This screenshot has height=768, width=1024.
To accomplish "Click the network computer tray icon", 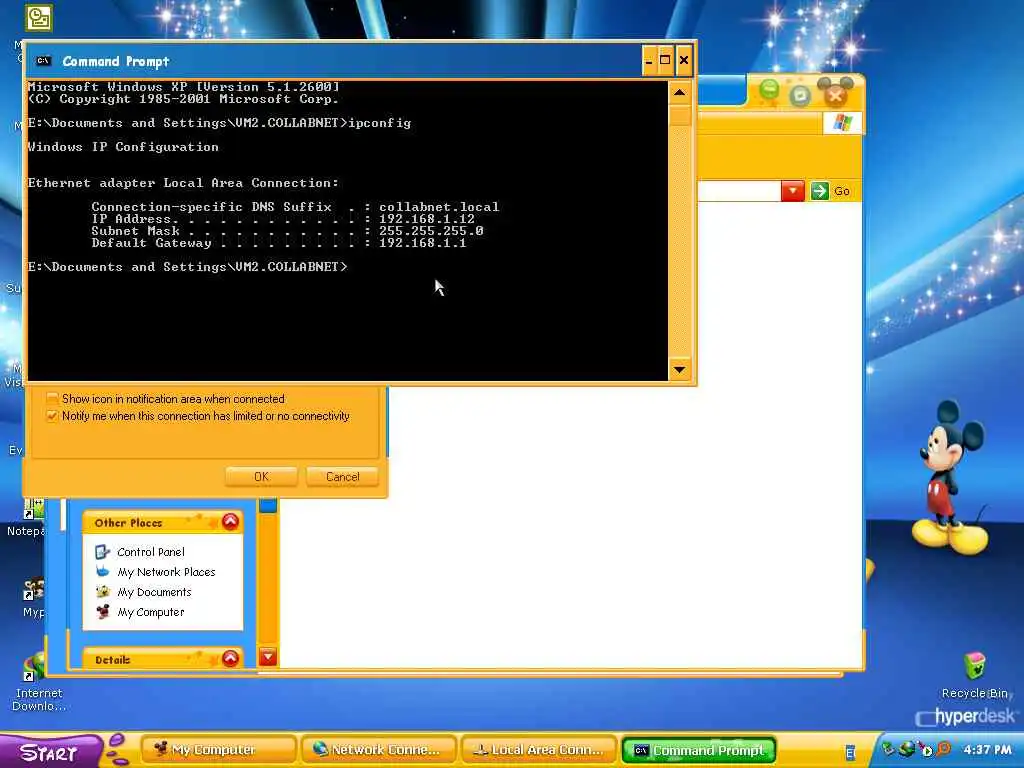I will (x=888, y=748).
